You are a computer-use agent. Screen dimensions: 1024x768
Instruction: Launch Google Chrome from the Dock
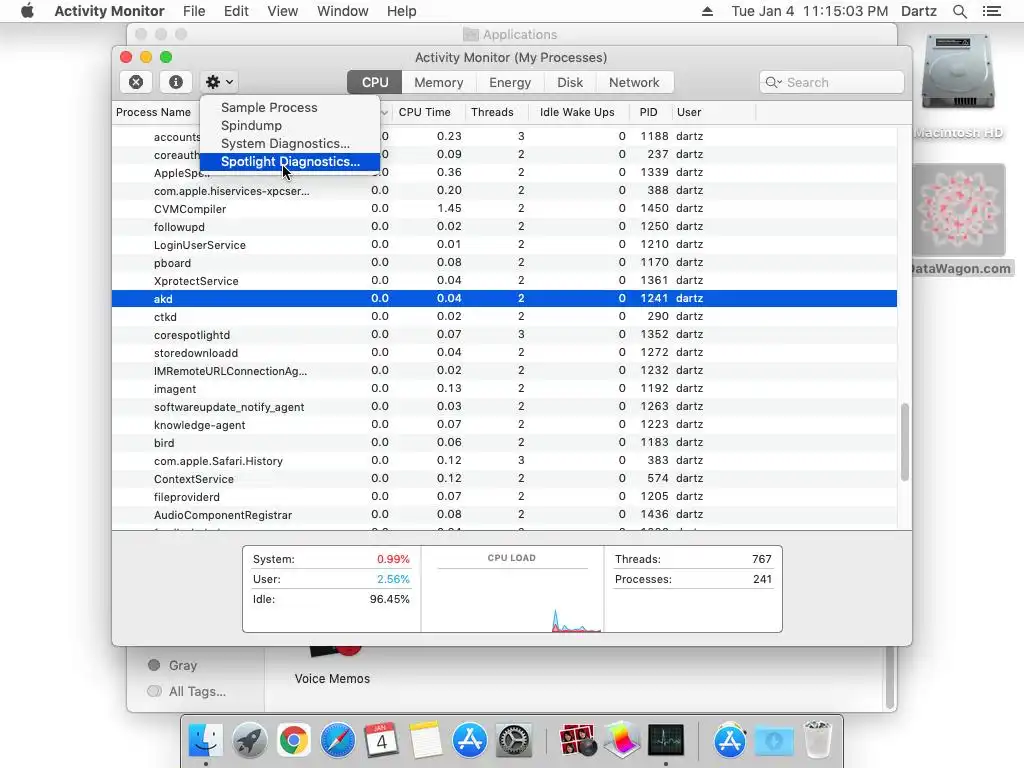point(294,741)
